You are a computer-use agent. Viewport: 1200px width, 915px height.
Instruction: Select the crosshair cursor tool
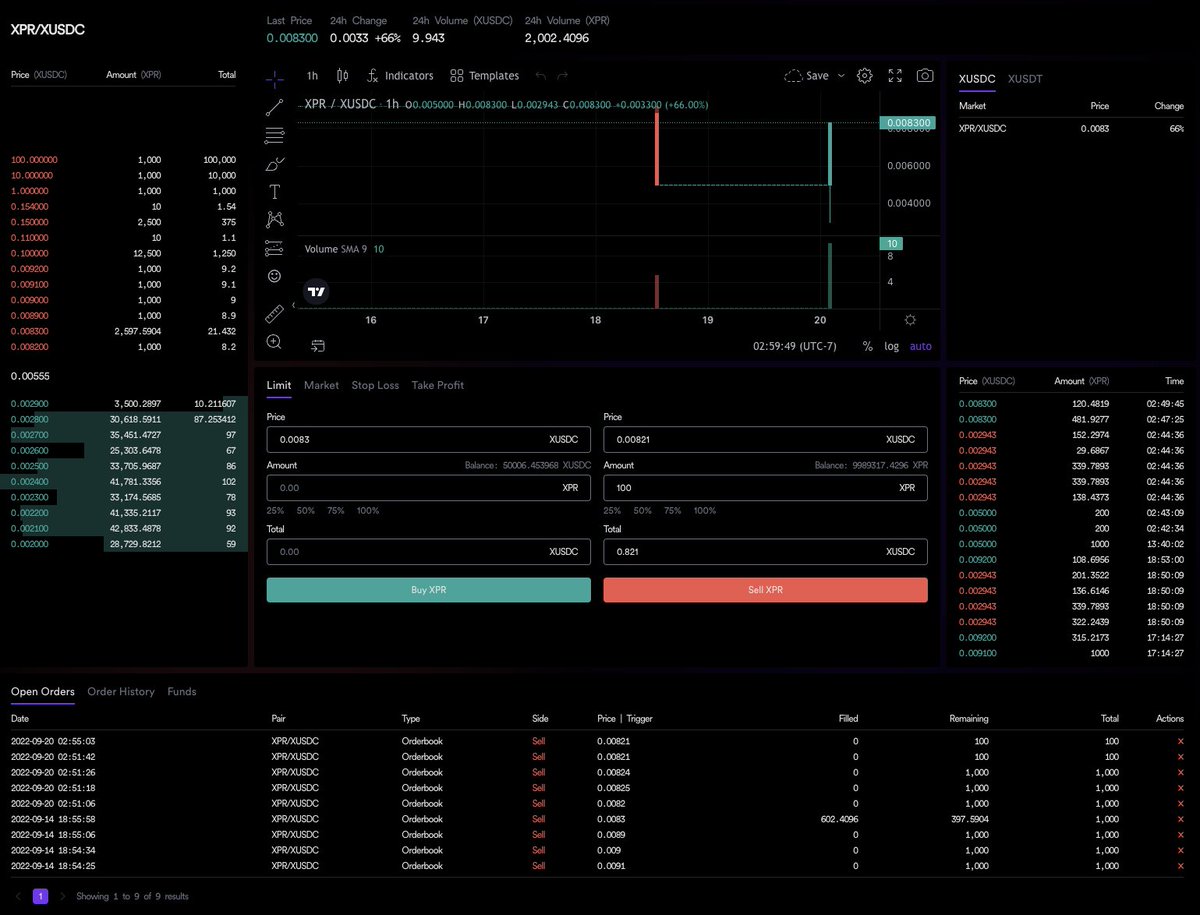pos(275,78)
